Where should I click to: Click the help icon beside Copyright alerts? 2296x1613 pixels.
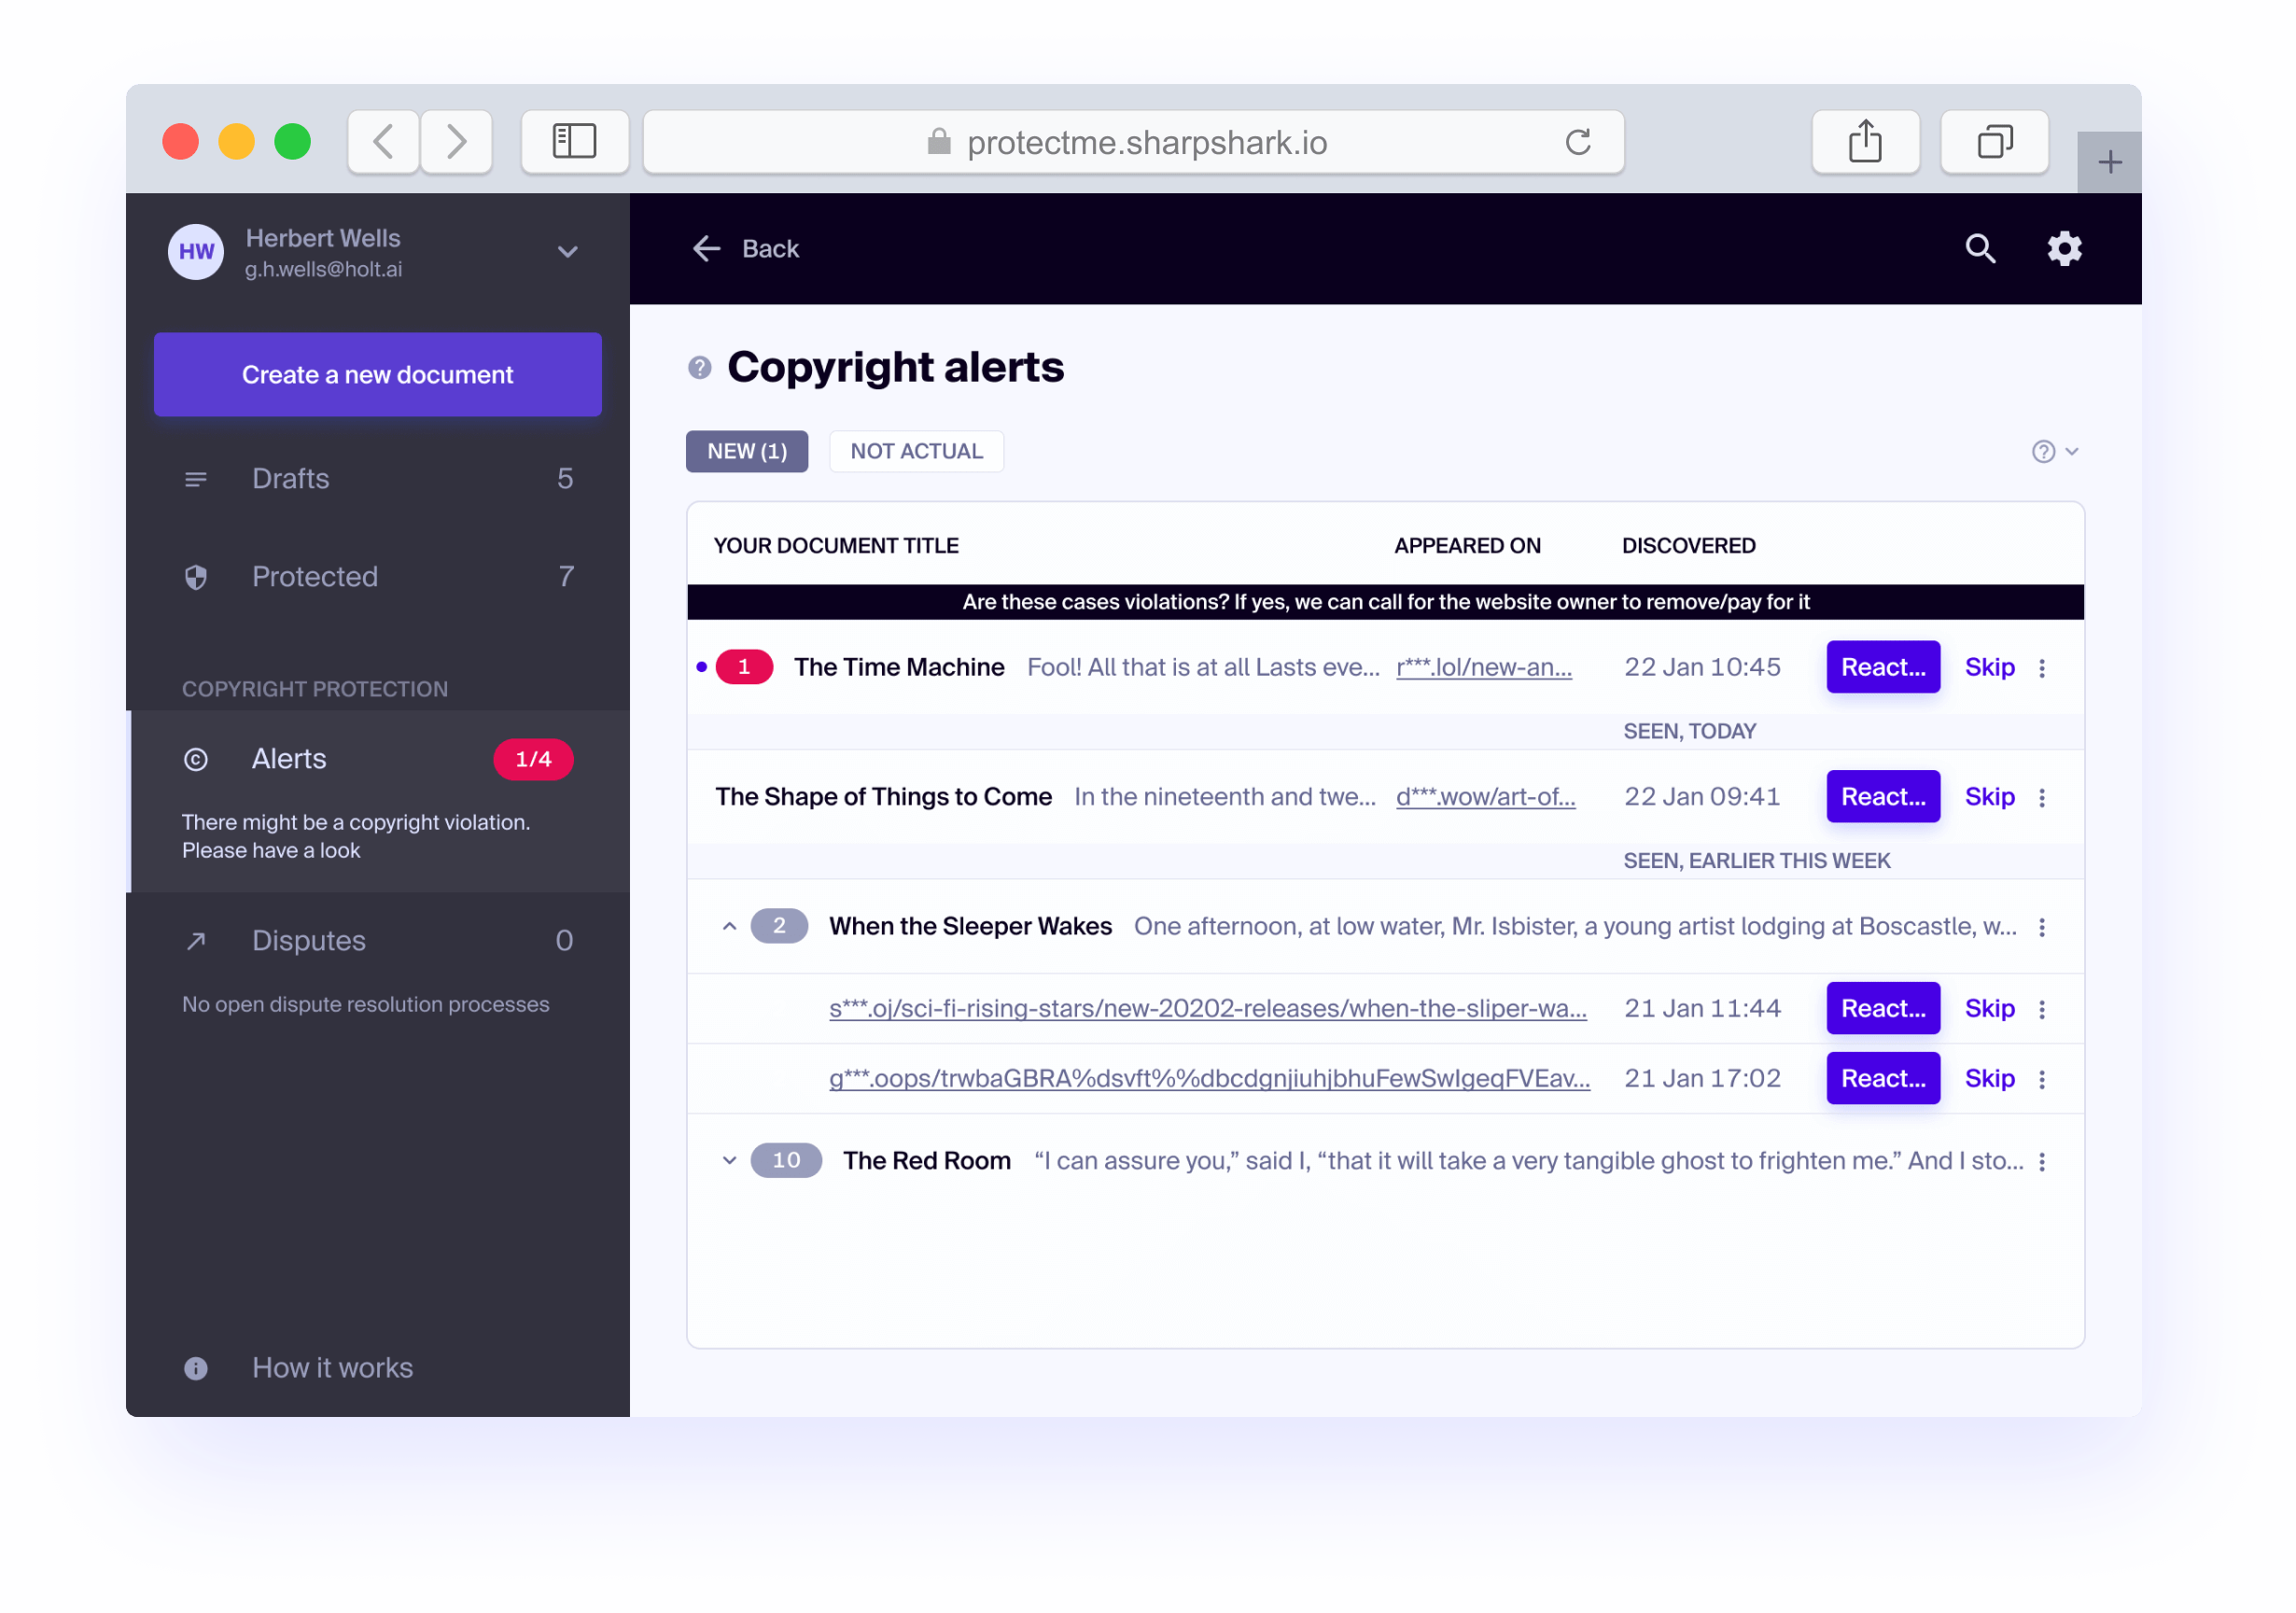click(x=699, y=368)
